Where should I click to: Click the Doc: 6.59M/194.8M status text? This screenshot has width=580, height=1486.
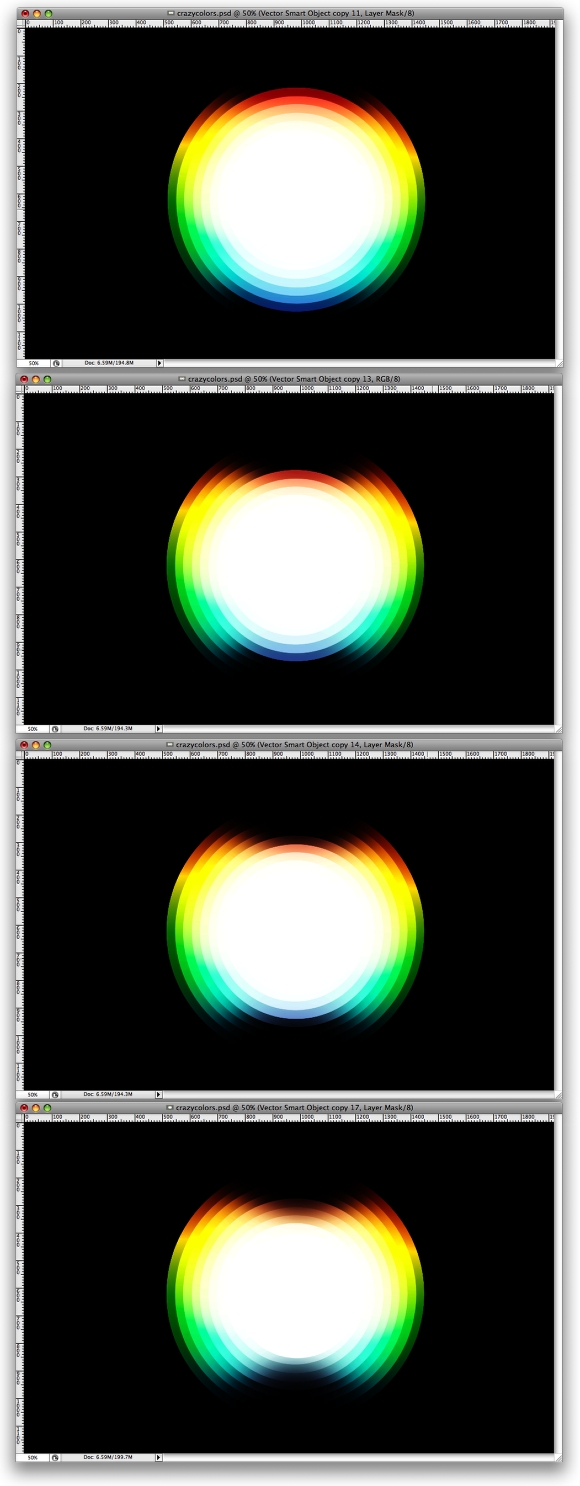coord(108,363)
